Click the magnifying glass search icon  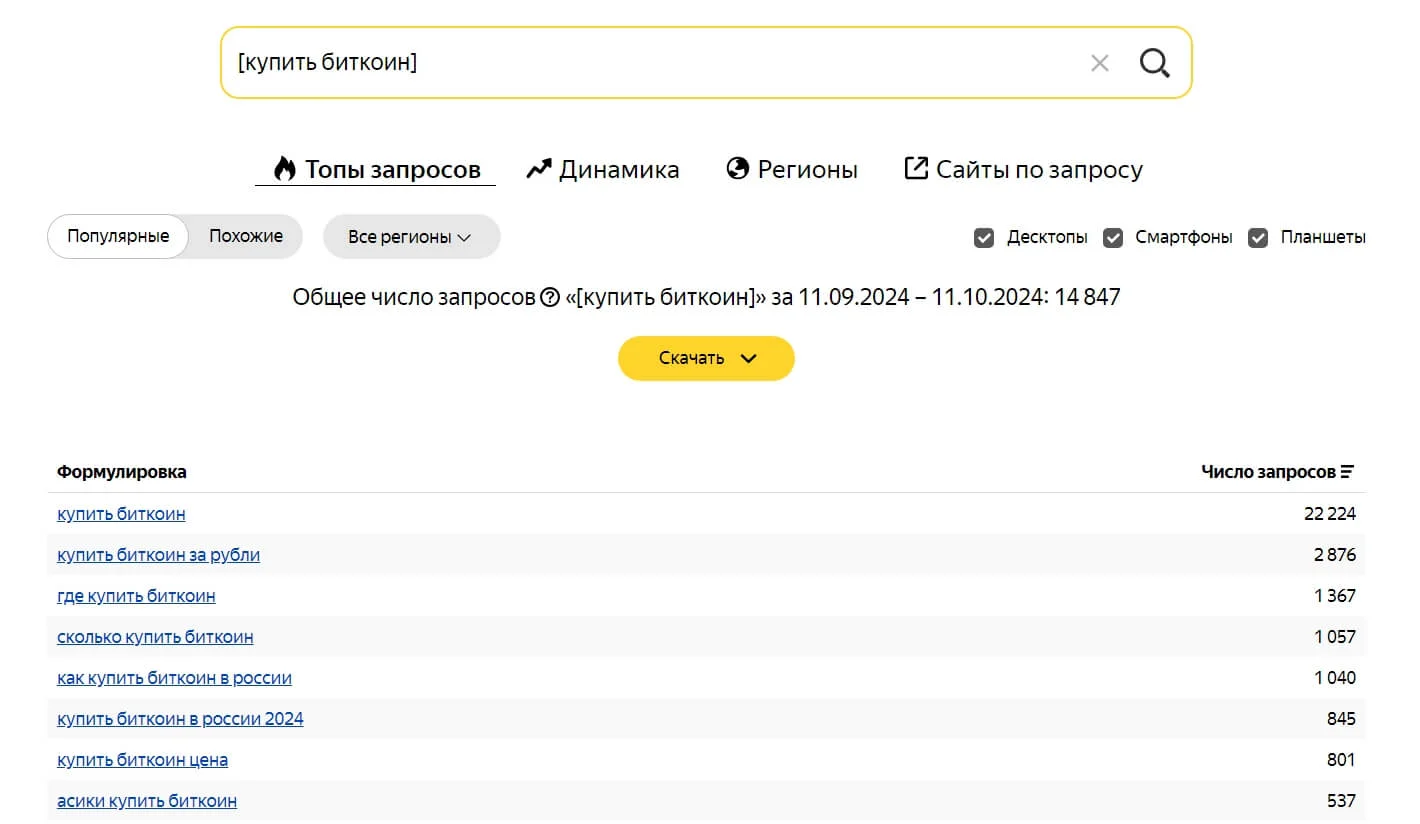coord(1154,63)
